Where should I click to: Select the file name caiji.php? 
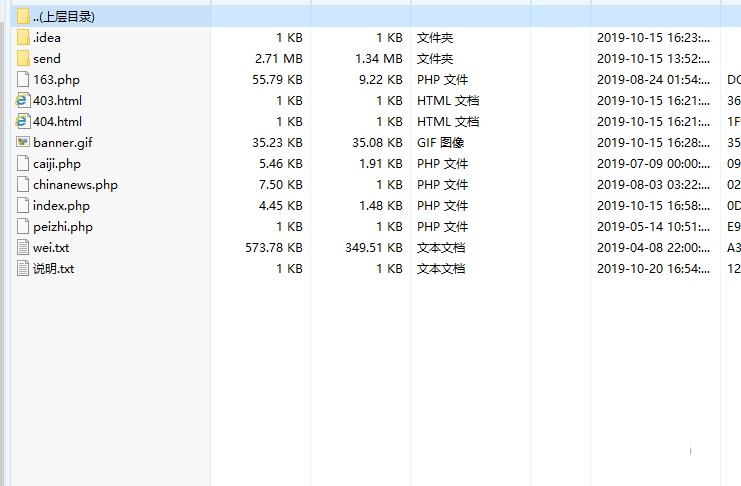click(57, 164)
